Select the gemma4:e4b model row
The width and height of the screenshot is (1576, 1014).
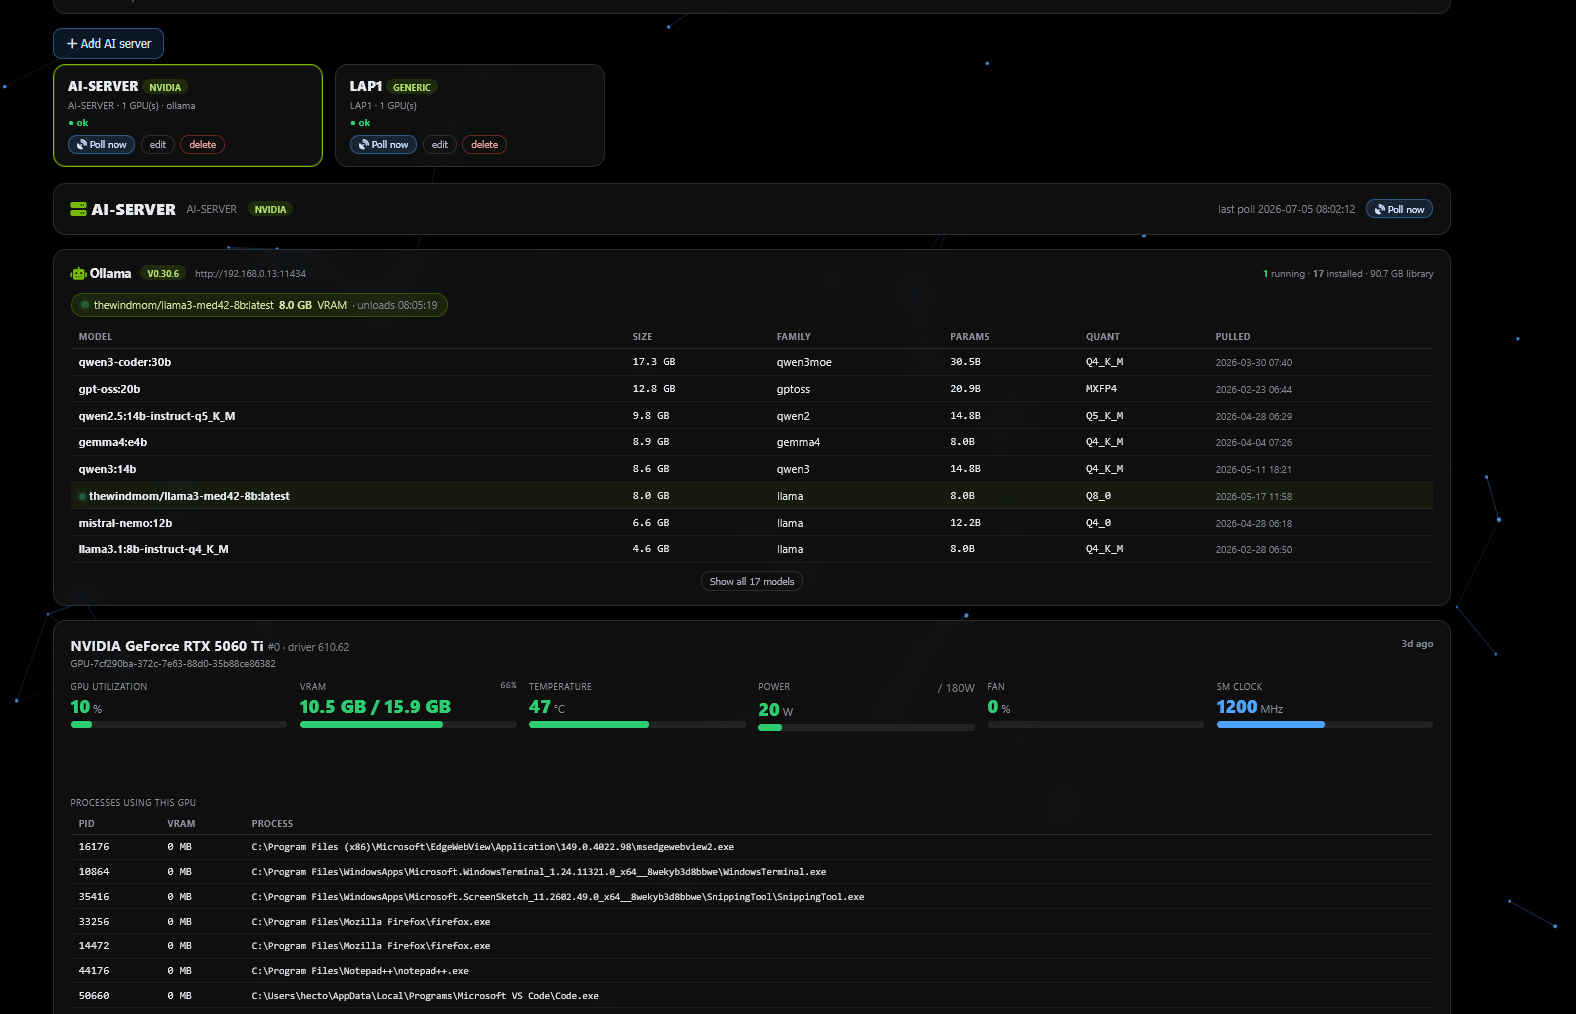click(x=752, y=442)
